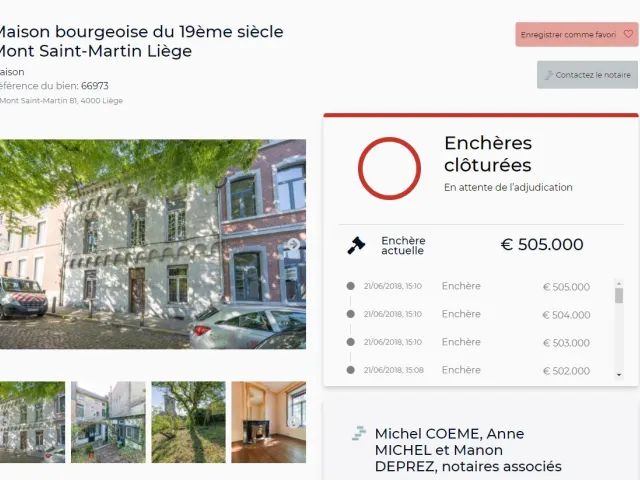Select the house facade thumbnail
This screenshot has height=480, width=640.
[x=32, y=422]
